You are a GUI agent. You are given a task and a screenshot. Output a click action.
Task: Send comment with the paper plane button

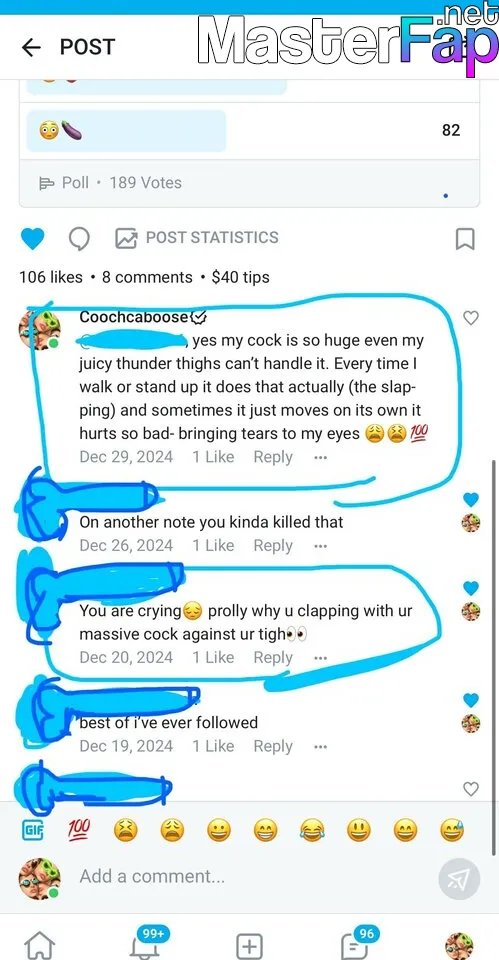coord(459,879)
